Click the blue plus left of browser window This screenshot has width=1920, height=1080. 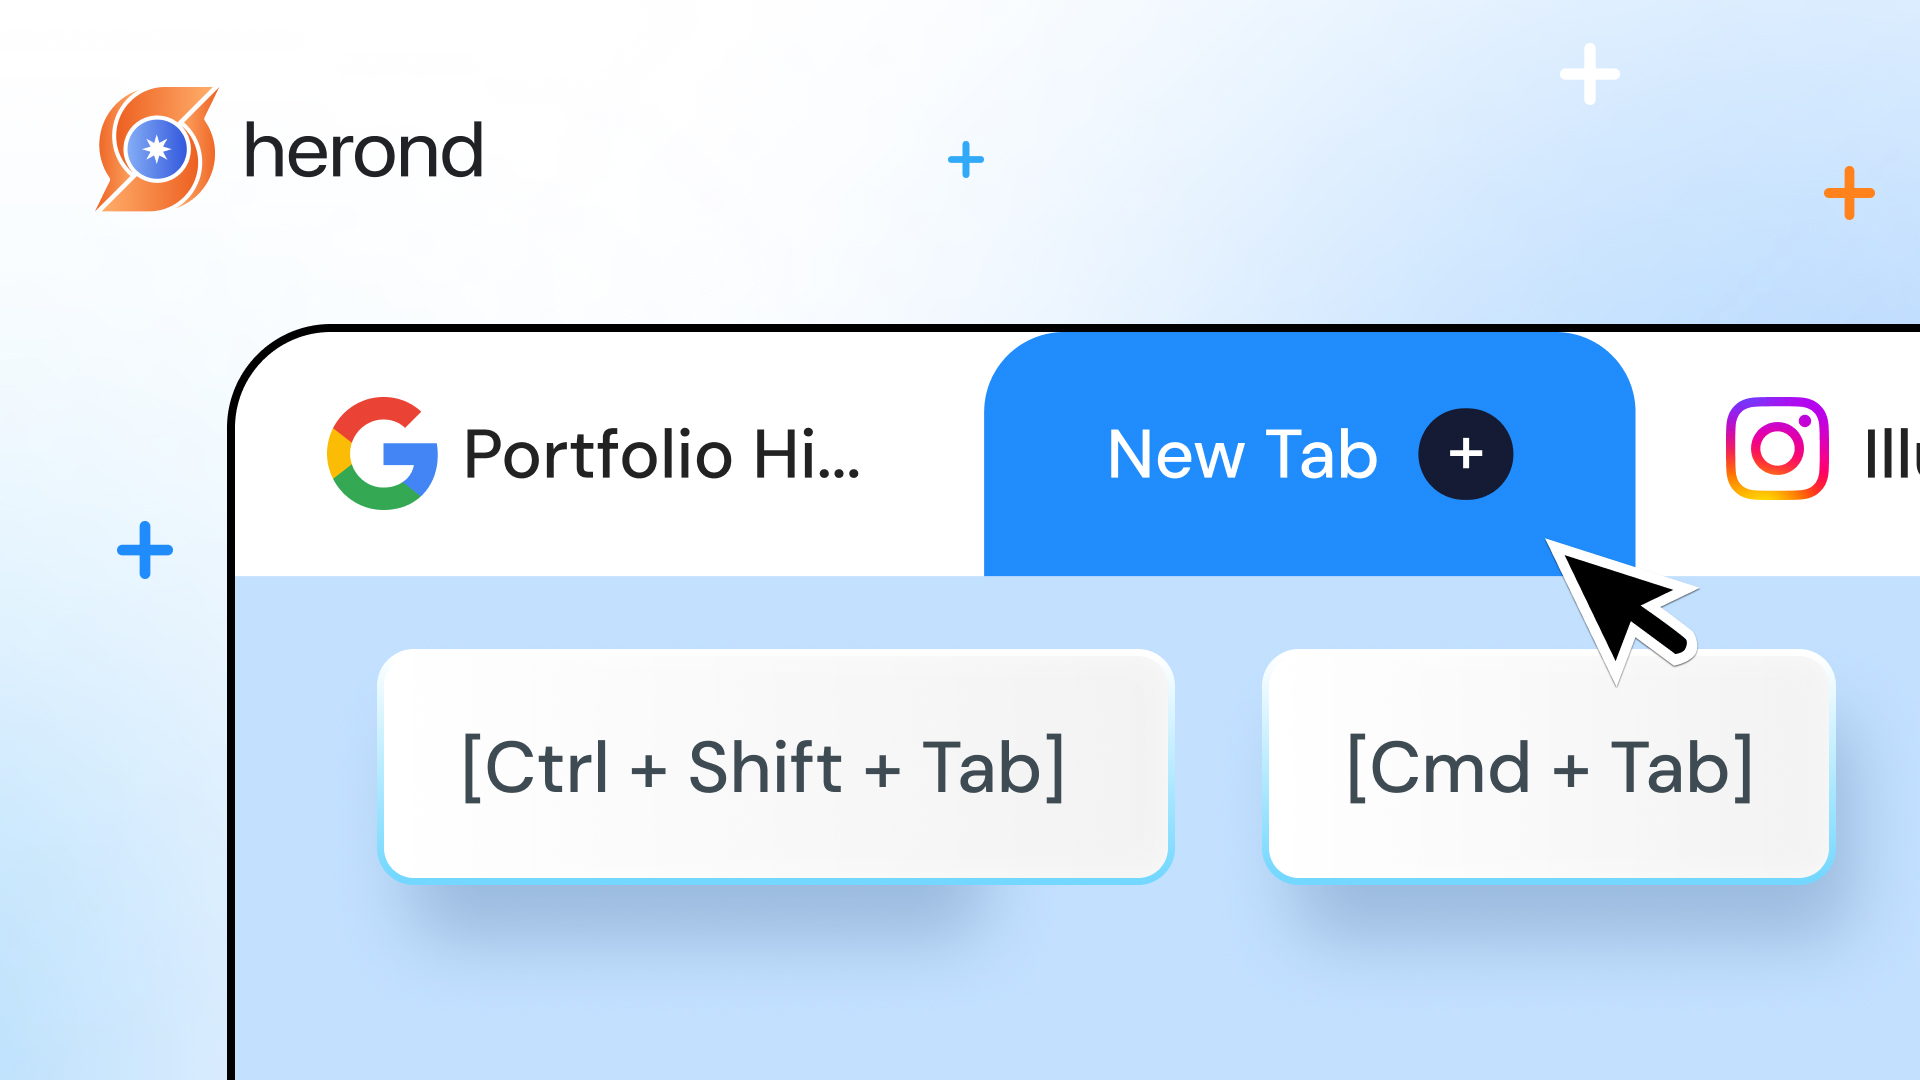click(145, 550)
